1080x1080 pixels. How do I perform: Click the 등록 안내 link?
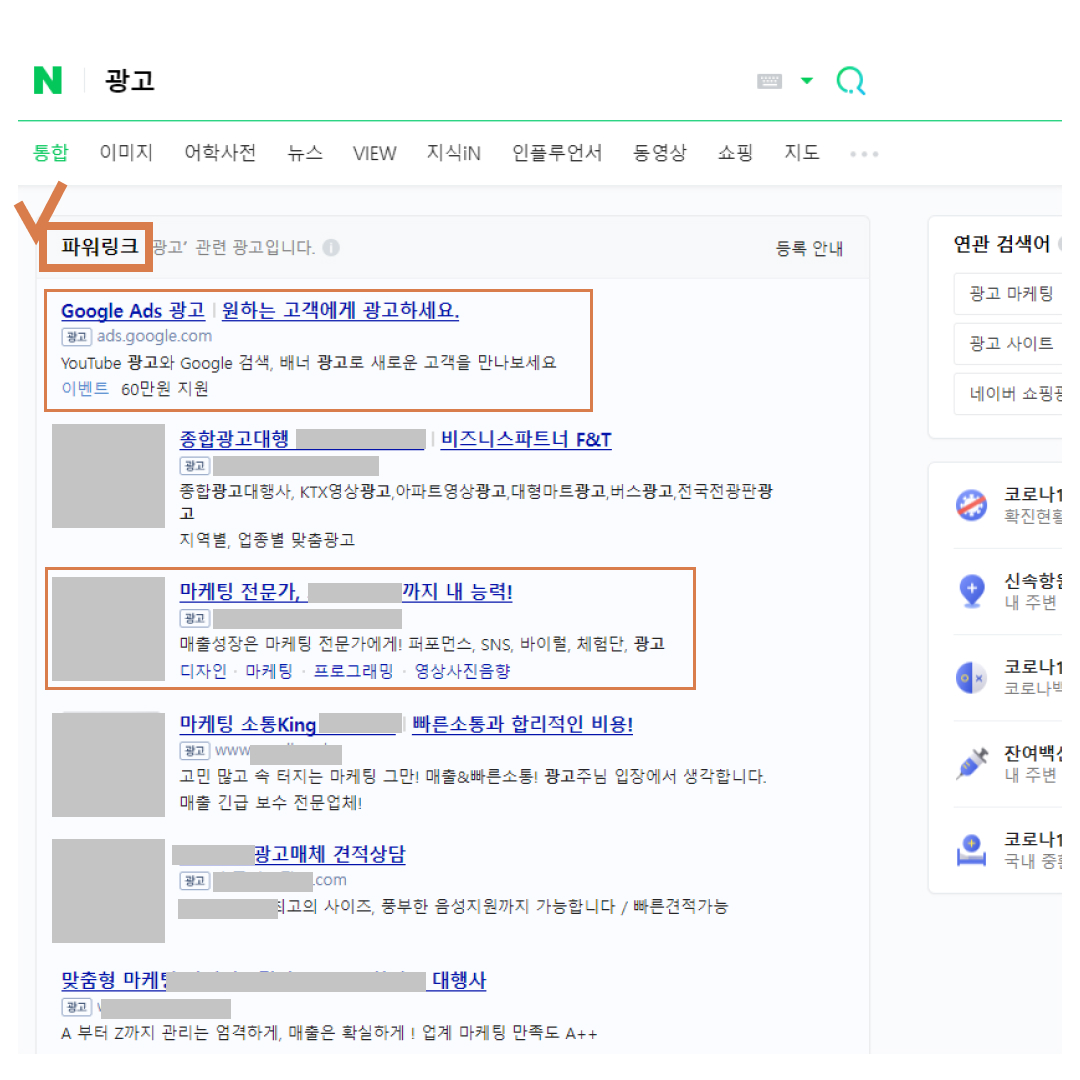click(x=811, y=248)
